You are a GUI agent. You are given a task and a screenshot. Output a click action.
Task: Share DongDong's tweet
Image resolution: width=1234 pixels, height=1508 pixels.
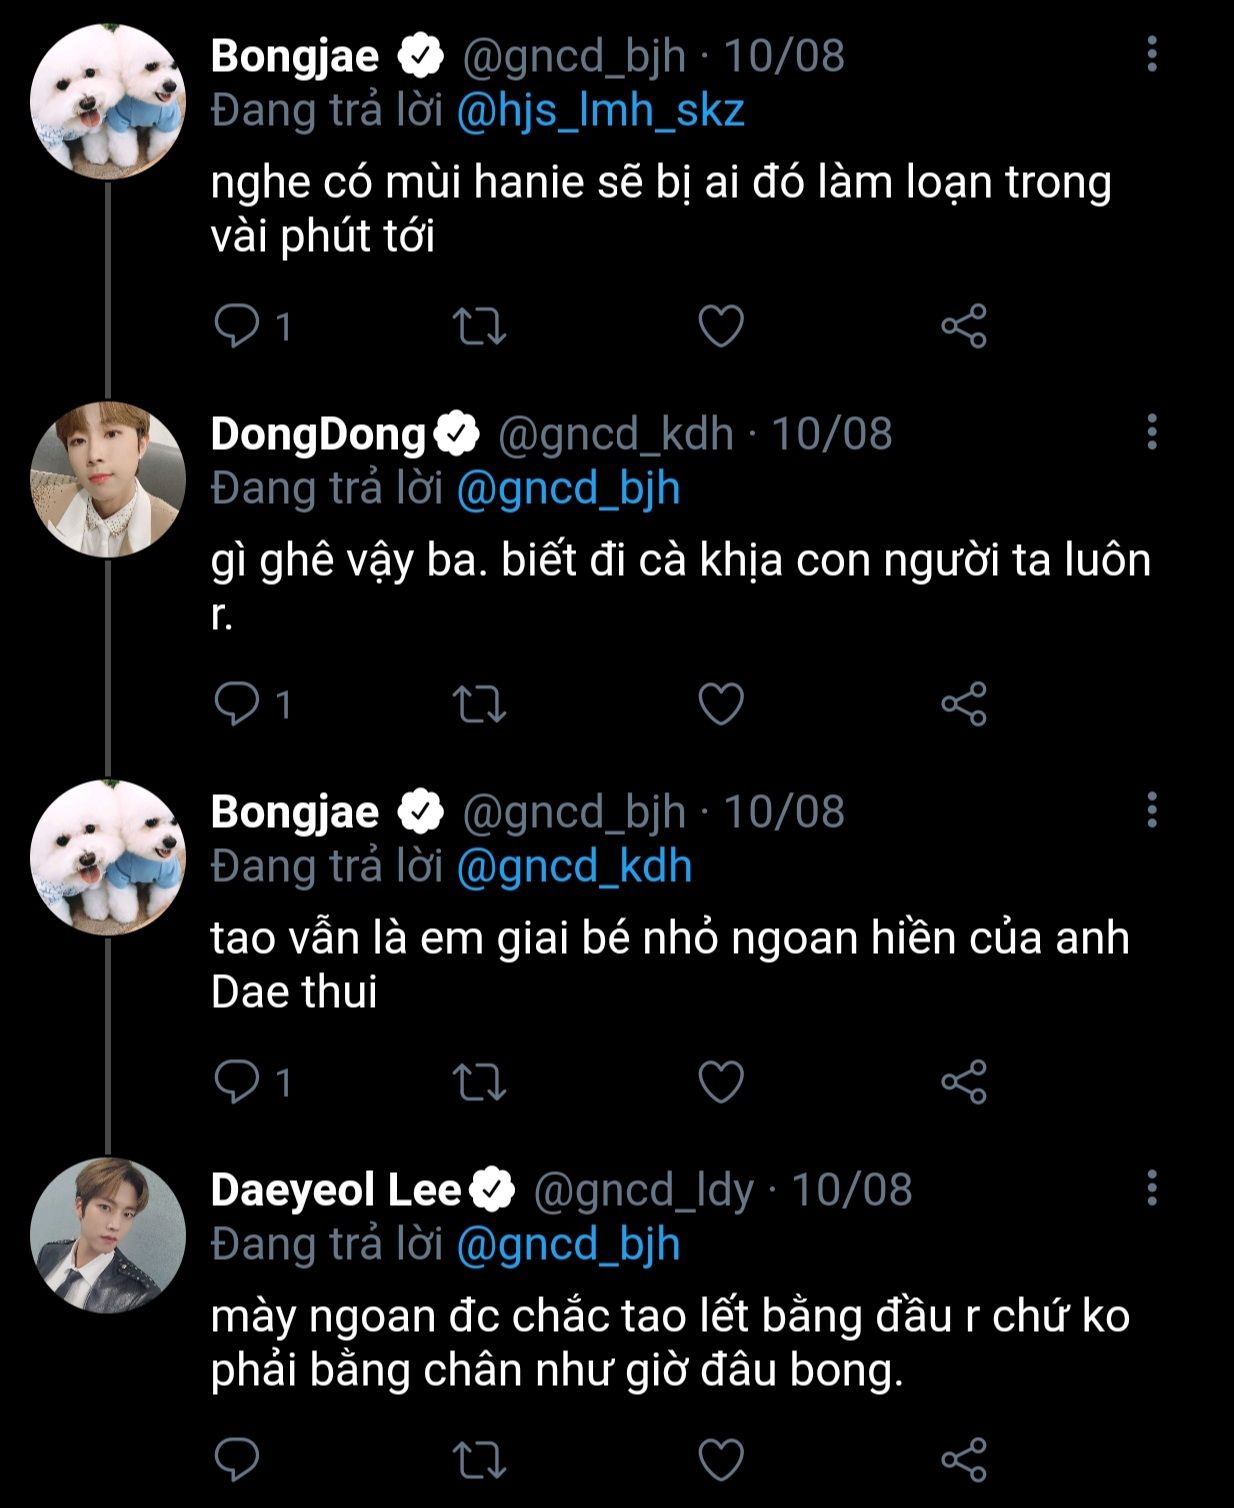point(964,704)
